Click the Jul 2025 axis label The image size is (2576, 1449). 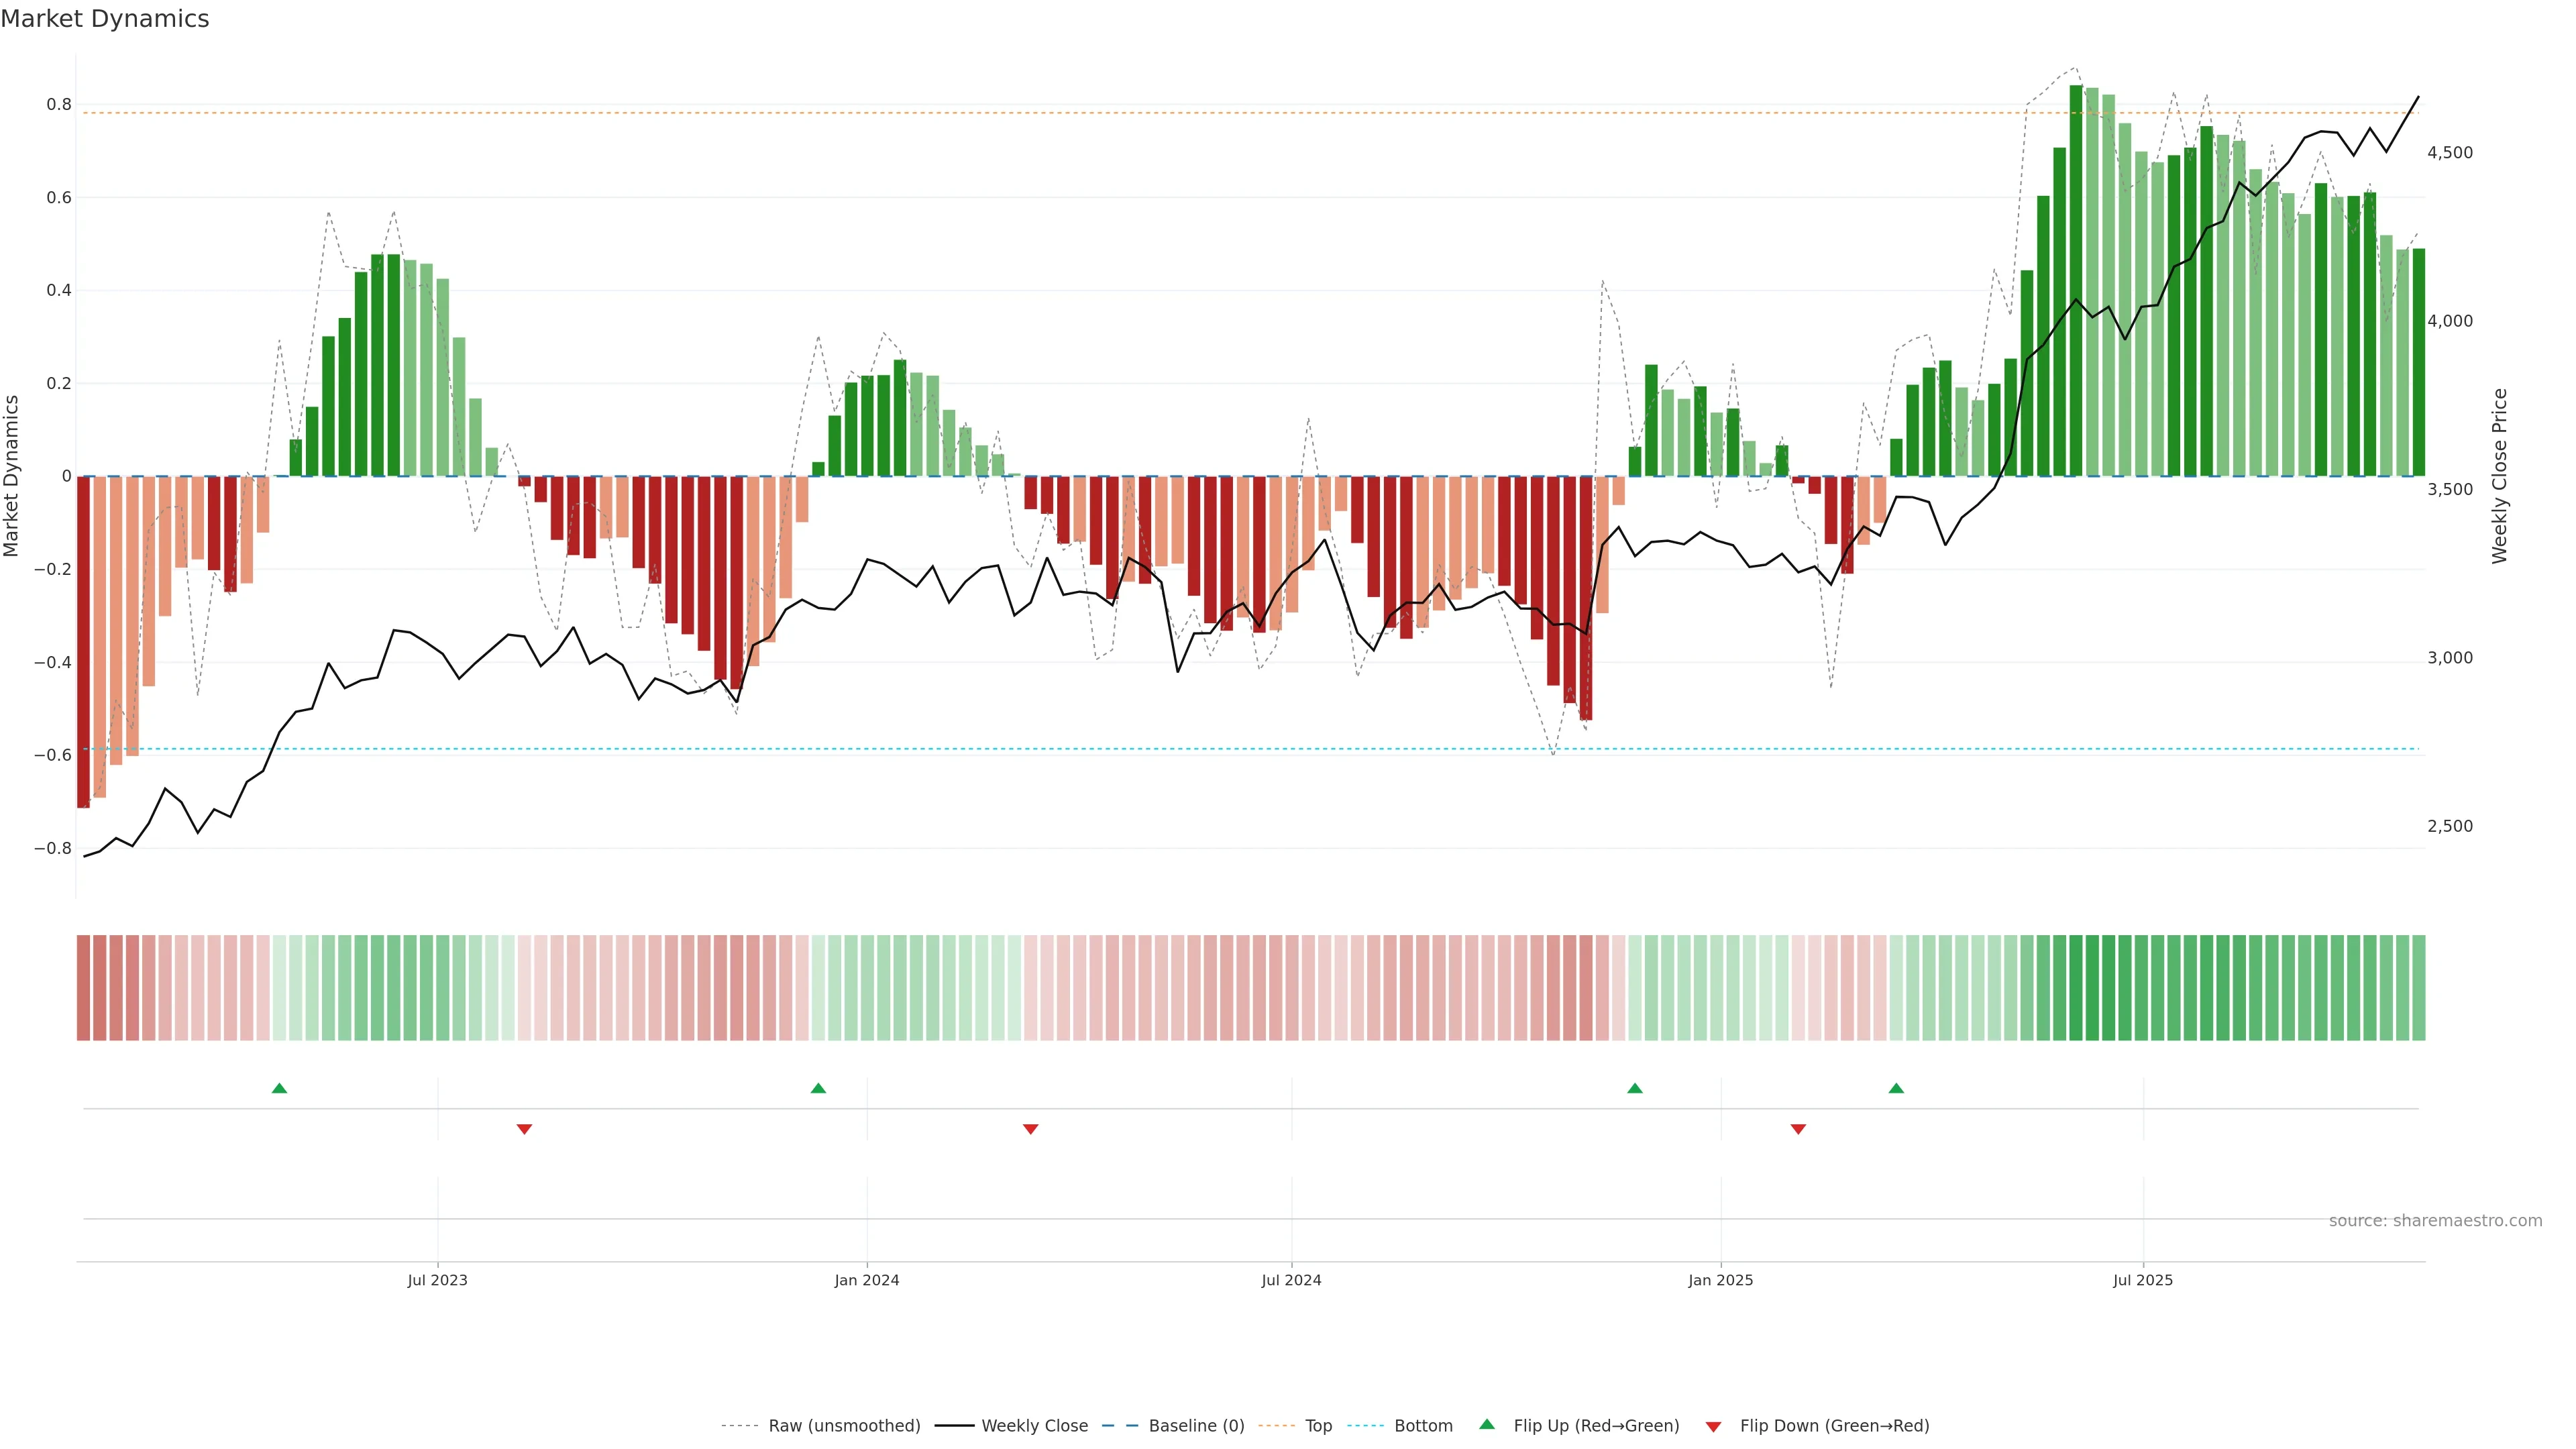coord(2143,1280)
